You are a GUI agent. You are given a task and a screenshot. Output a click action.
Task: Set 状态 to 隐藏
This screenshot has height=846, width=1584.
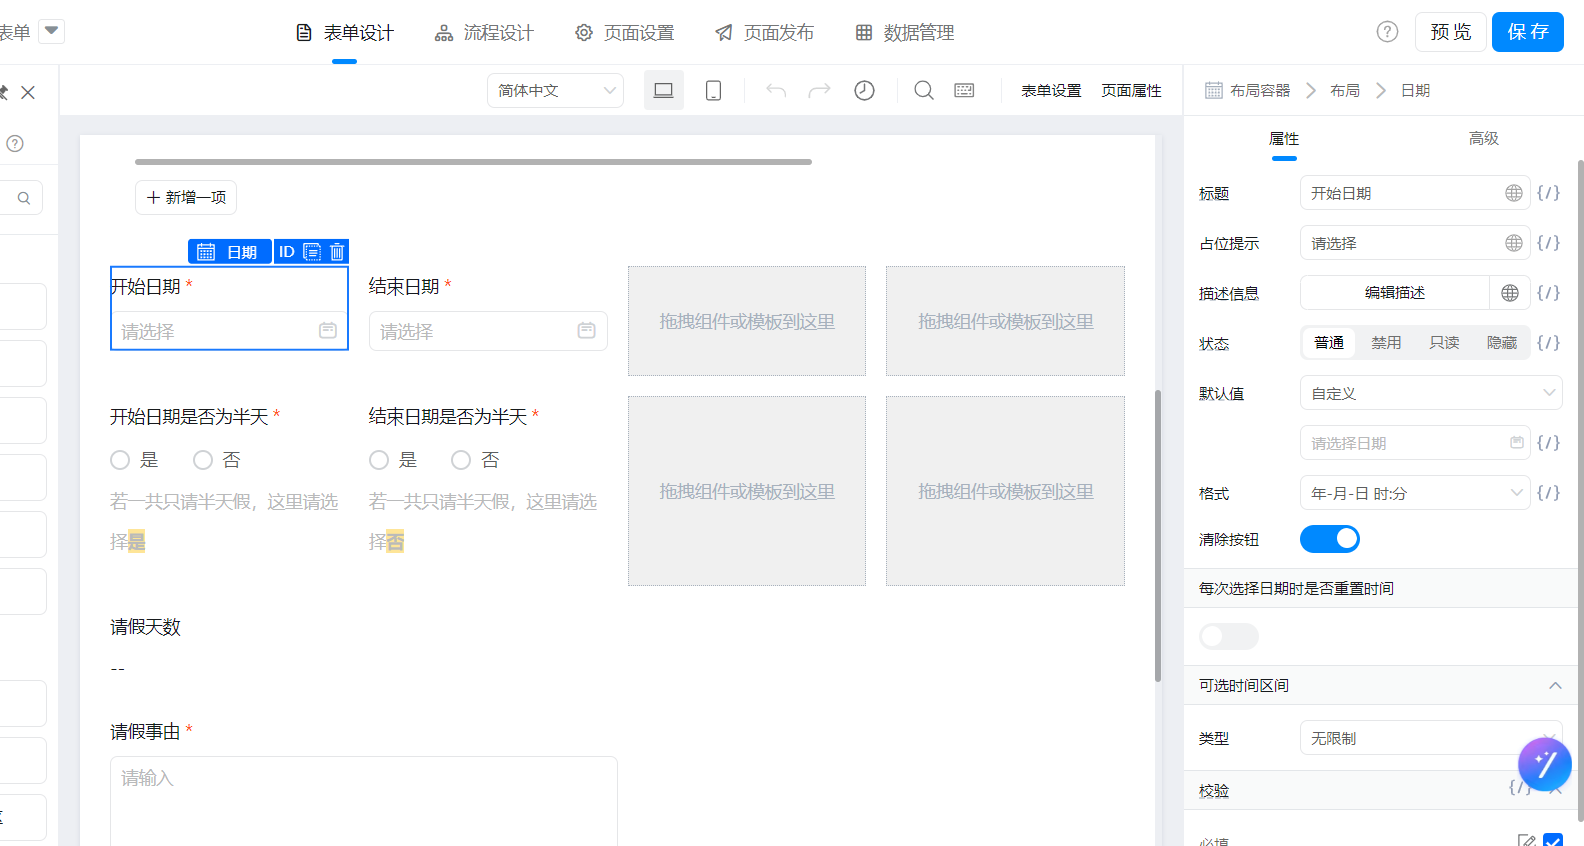1502,343
